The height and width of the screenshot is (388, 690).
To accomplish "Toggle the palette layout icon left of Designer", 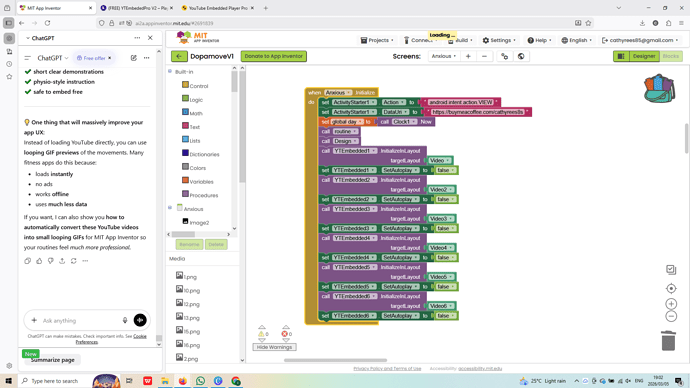I will 621,56.
